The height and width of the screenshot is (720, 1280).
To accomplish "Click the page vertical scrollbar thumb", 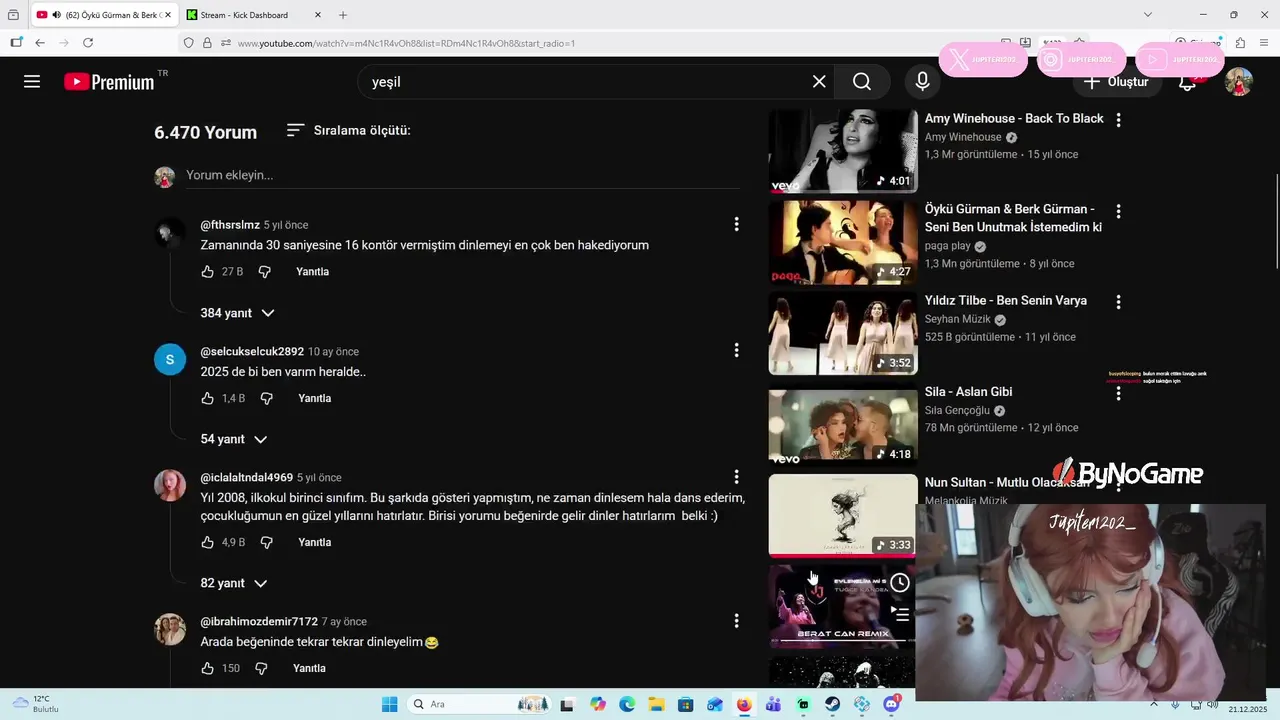I will click(1276, 222).
